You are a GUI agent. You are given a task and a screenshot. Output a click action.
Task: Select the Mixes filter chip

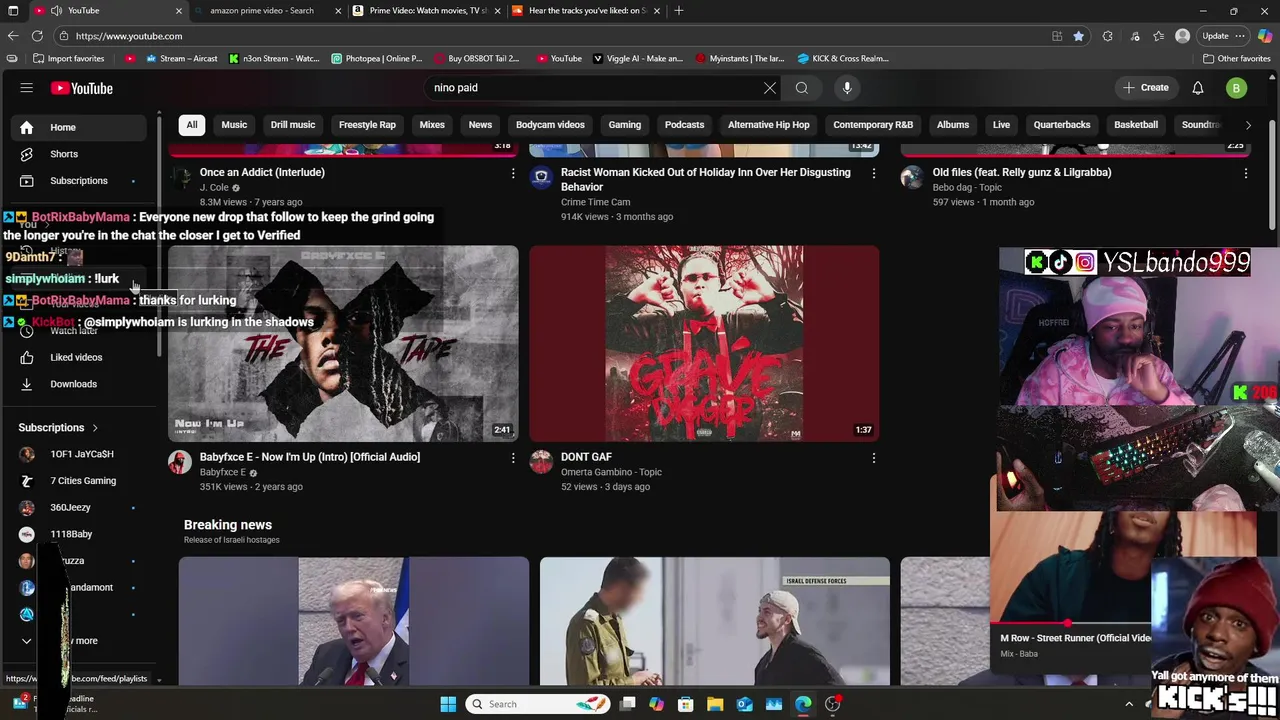(x=432, y=125)
